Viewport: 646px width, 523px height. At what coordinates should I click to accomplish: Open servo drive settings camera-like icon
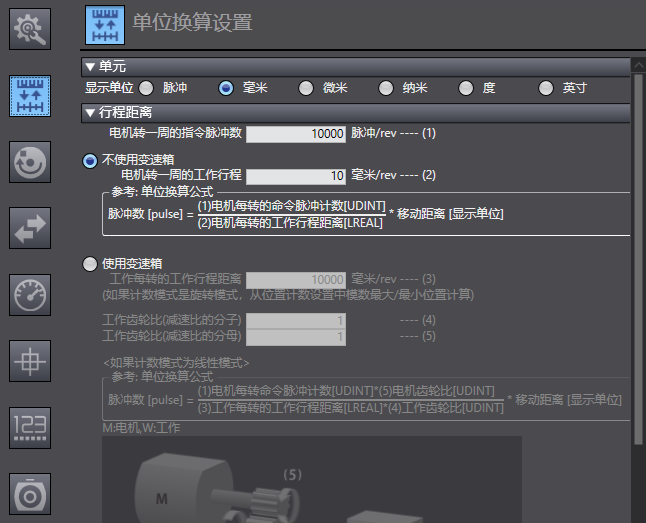point(30,494)
